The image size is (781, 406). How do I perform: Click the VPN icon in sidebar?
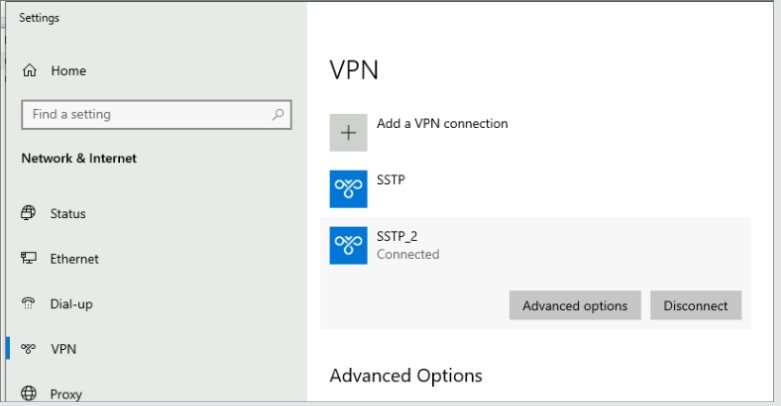point(29,349)
